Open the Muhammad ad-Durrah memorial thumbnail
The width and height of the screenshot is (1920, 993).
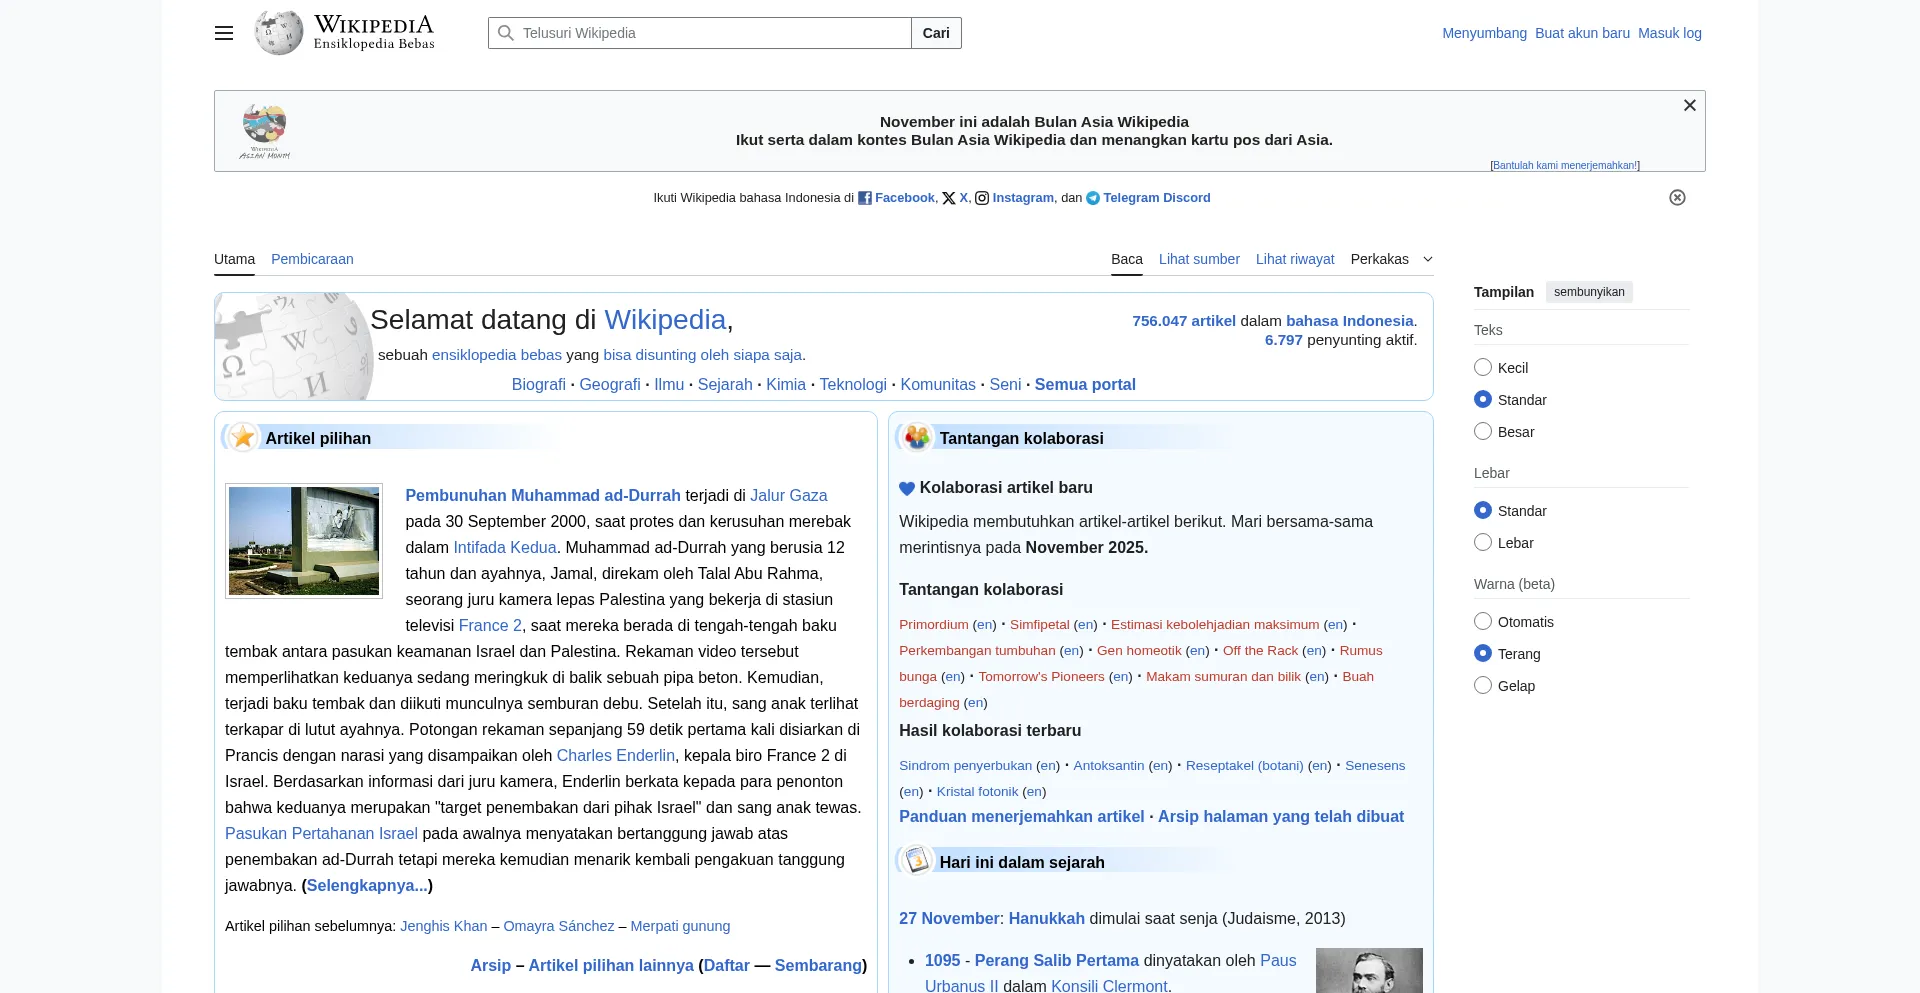[304, 541]
